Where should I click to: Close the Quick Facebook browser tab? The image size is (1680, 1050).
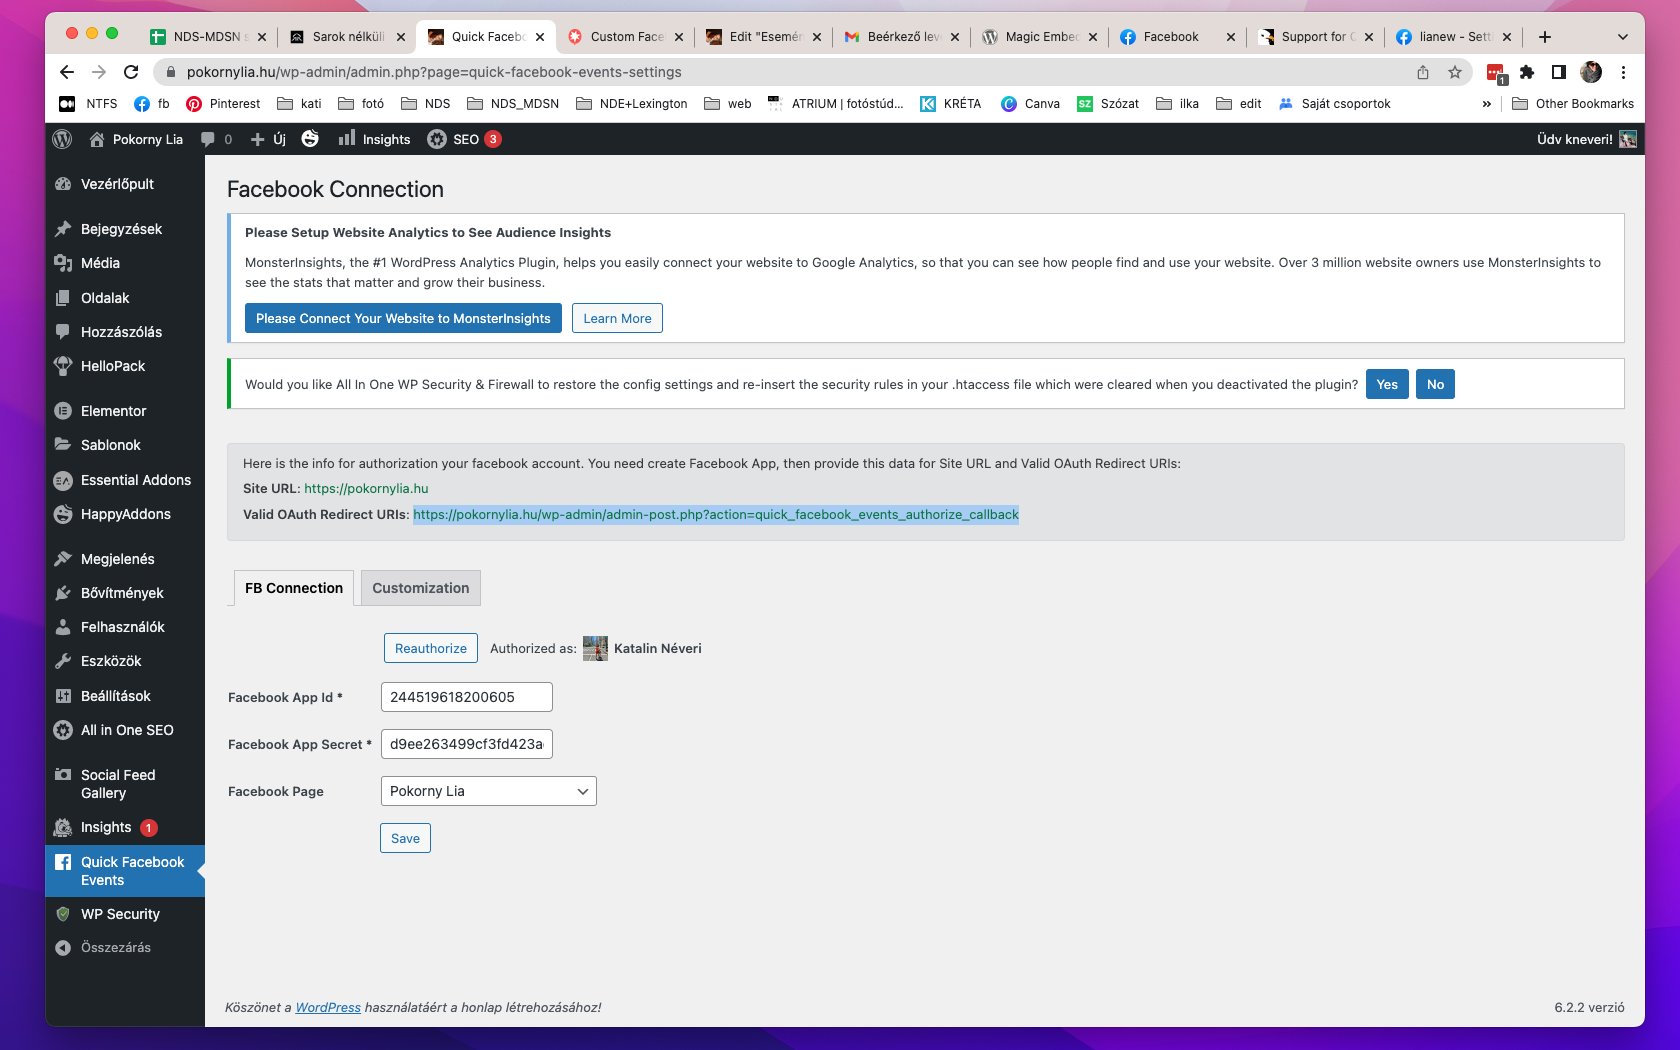point(540,37)
